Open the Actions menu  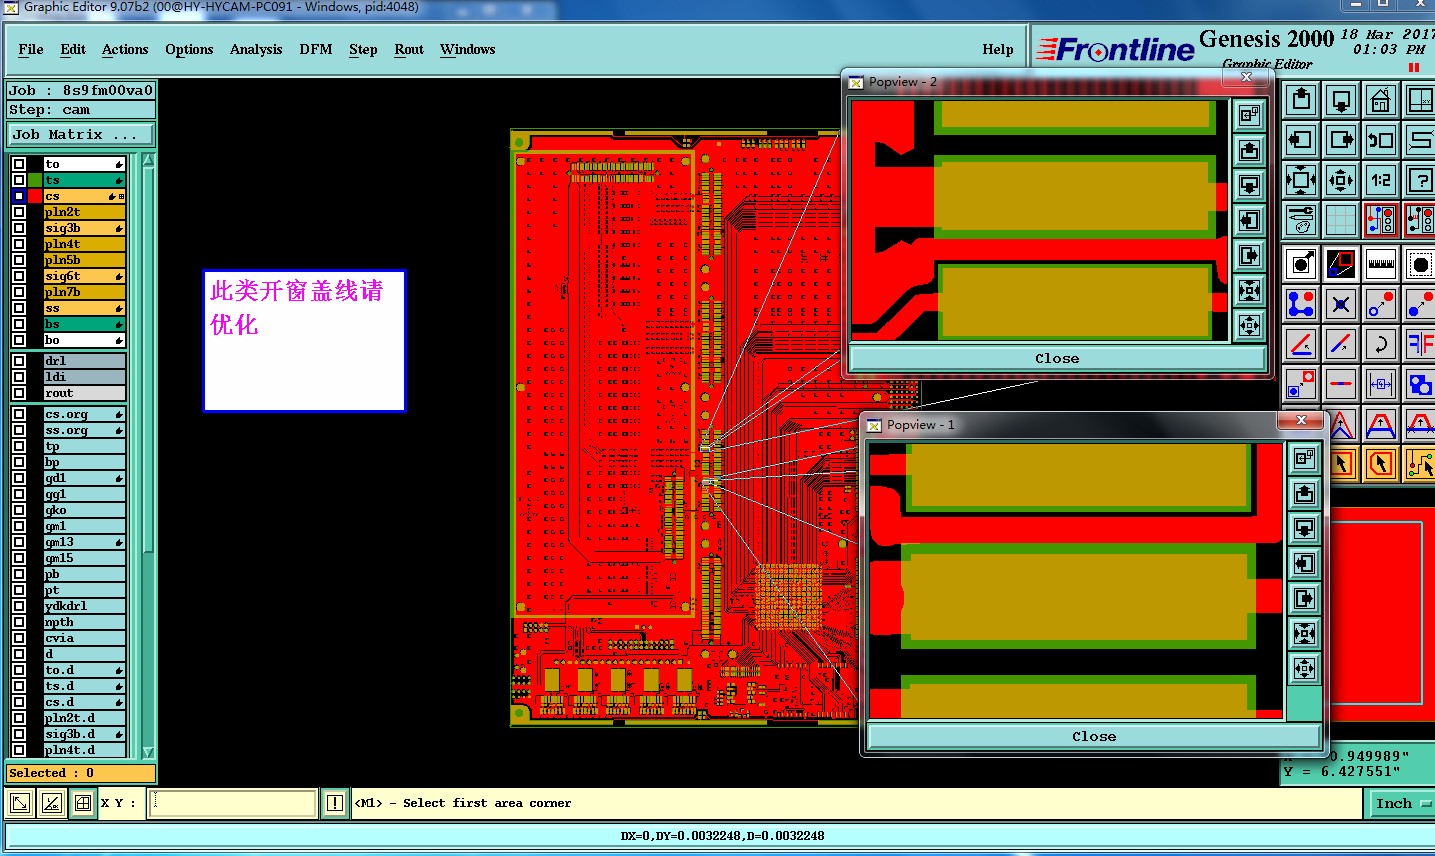click(x=125, y=49)
